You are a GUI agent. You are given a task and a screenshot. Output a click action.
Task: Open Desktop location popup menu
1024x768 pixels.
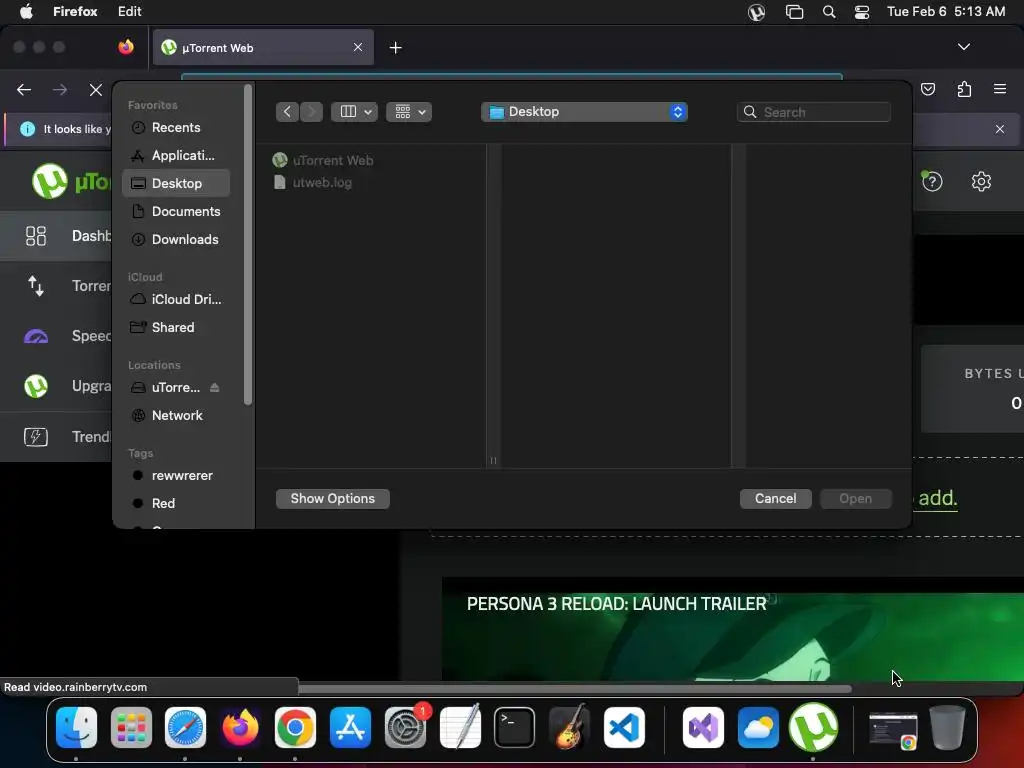point(584,112)
